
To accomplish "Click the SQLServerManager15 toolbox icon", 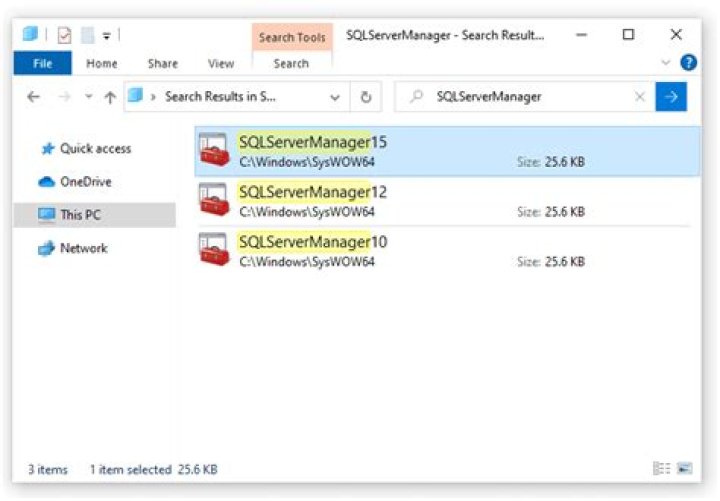I will pyautogui.click(x=214, y=150).
